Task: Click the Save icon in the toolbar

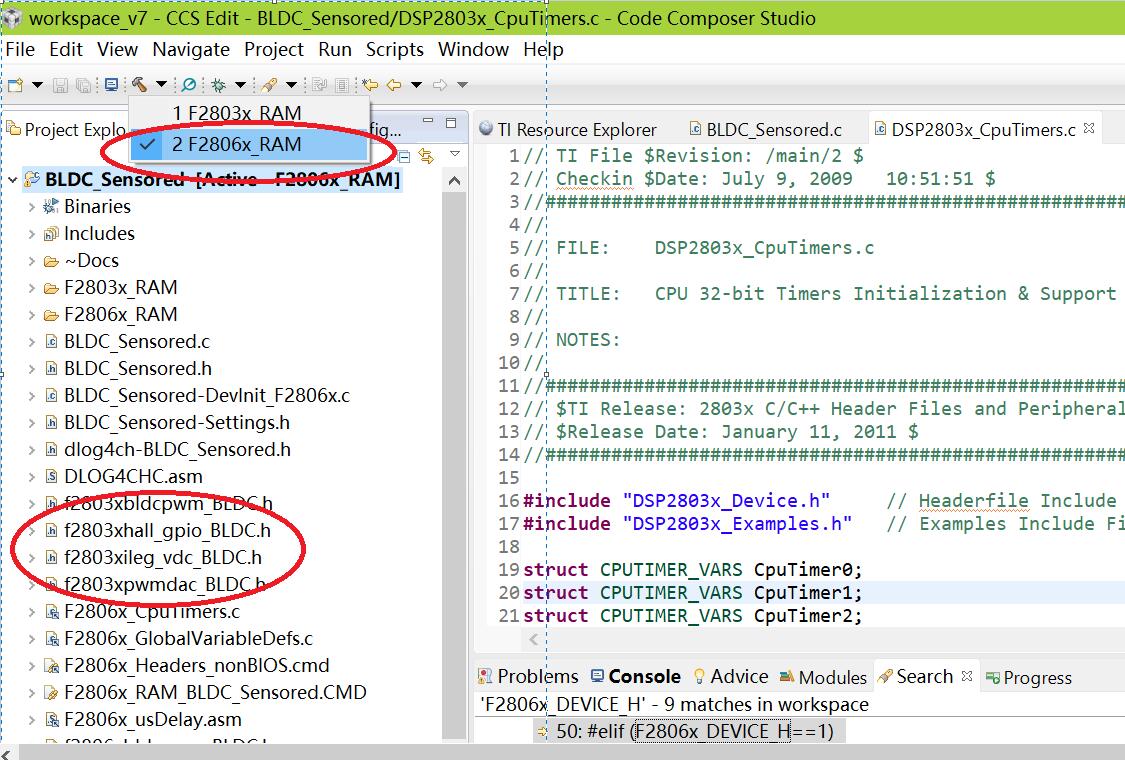Action: coord(60,85)
